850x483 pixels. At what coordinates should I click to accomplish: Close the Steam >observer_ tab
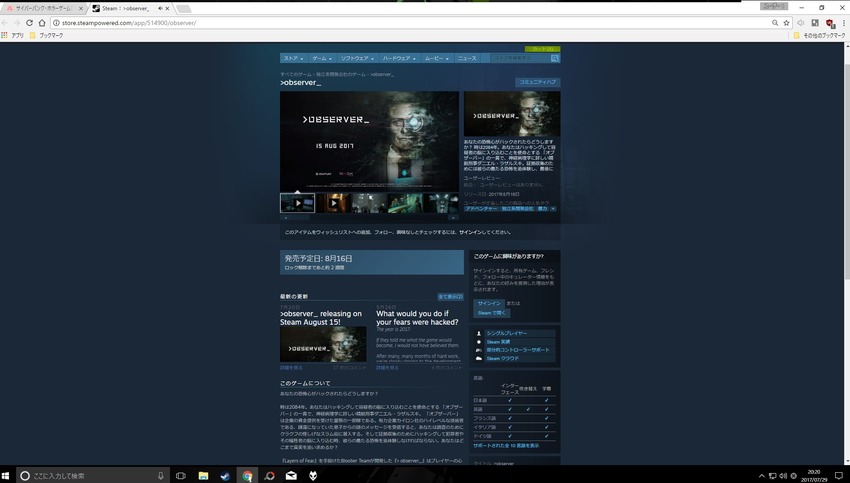(x=168, y=8)
